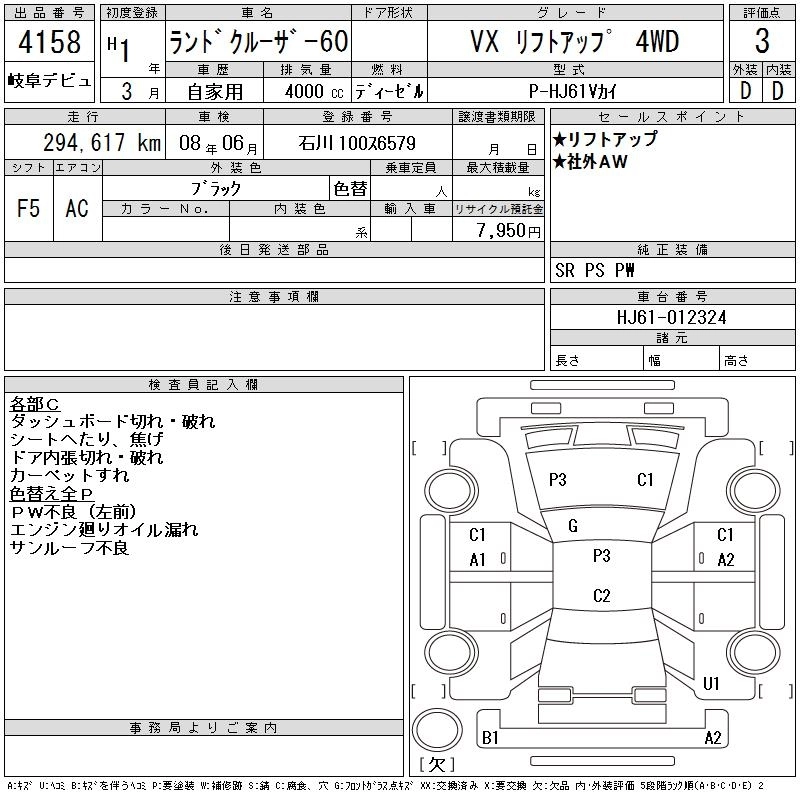Screen dimensions: 800x800
Task: Click the exterior grade D under 外装
Action: pyautogui.click(x=745, y=91)
